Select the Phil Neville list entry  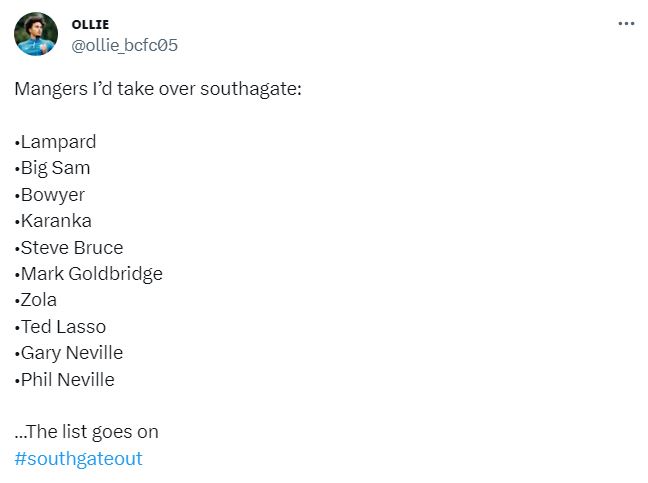[64, 380]
